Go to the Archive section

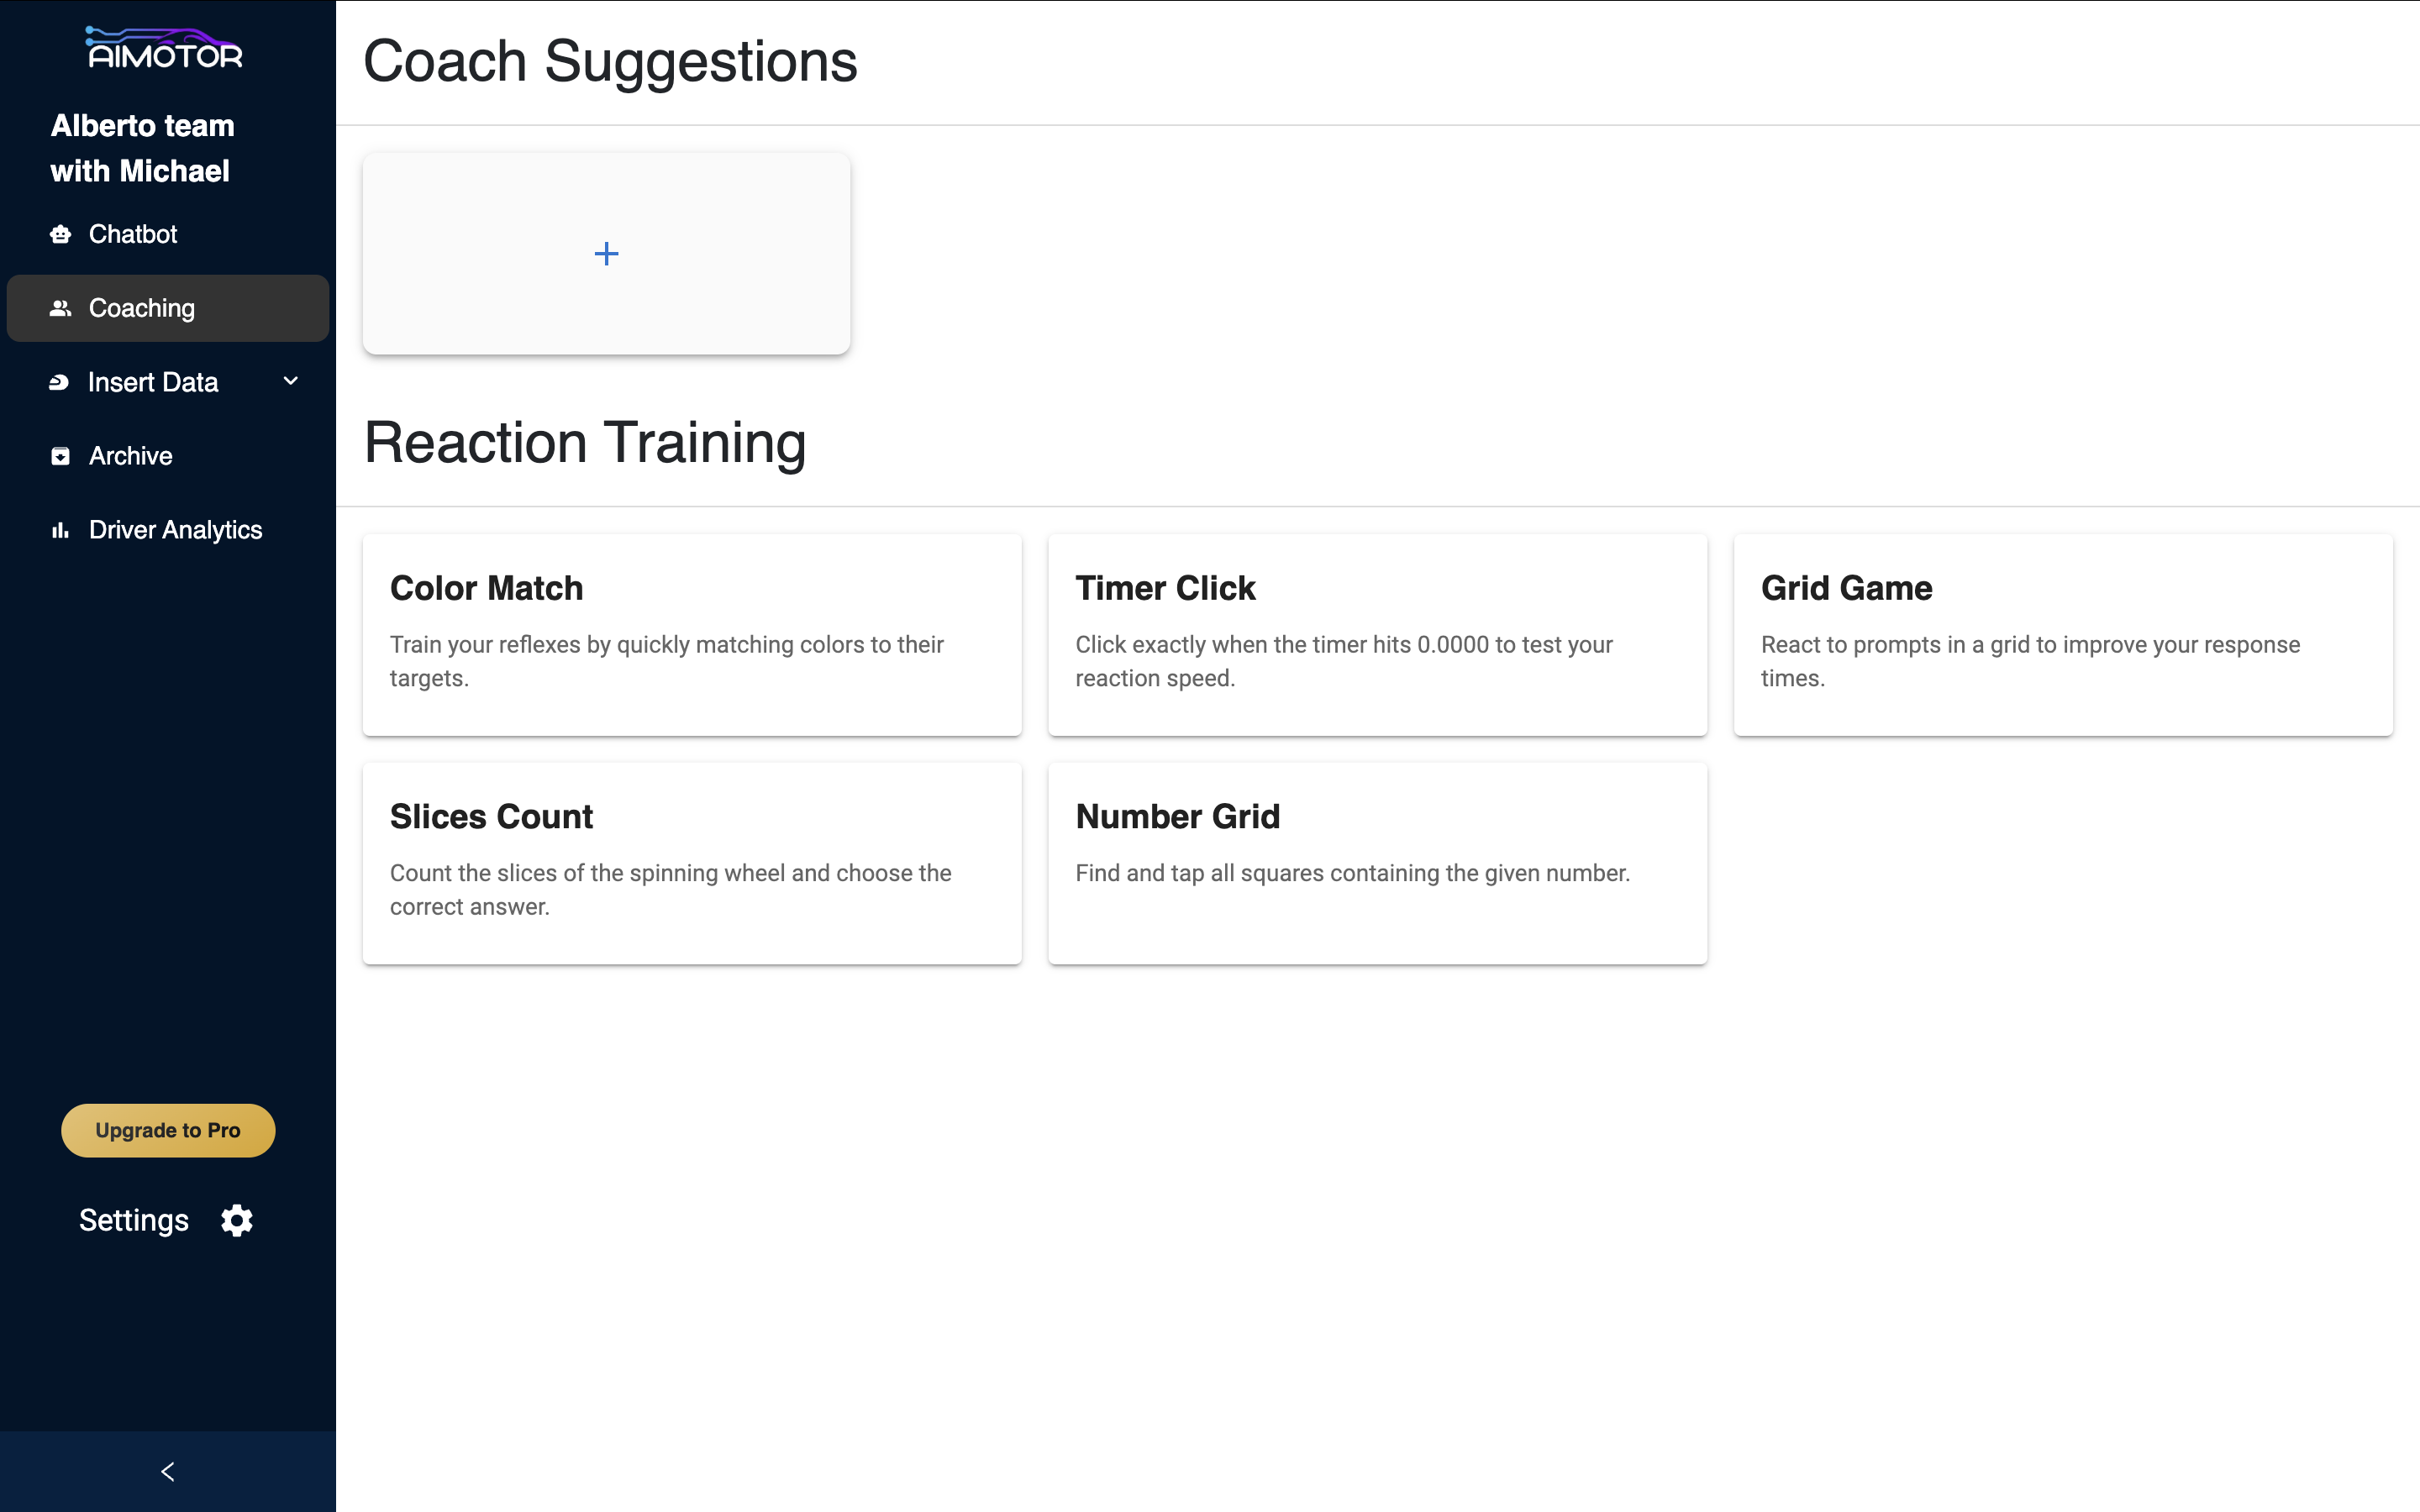(131, 456)
